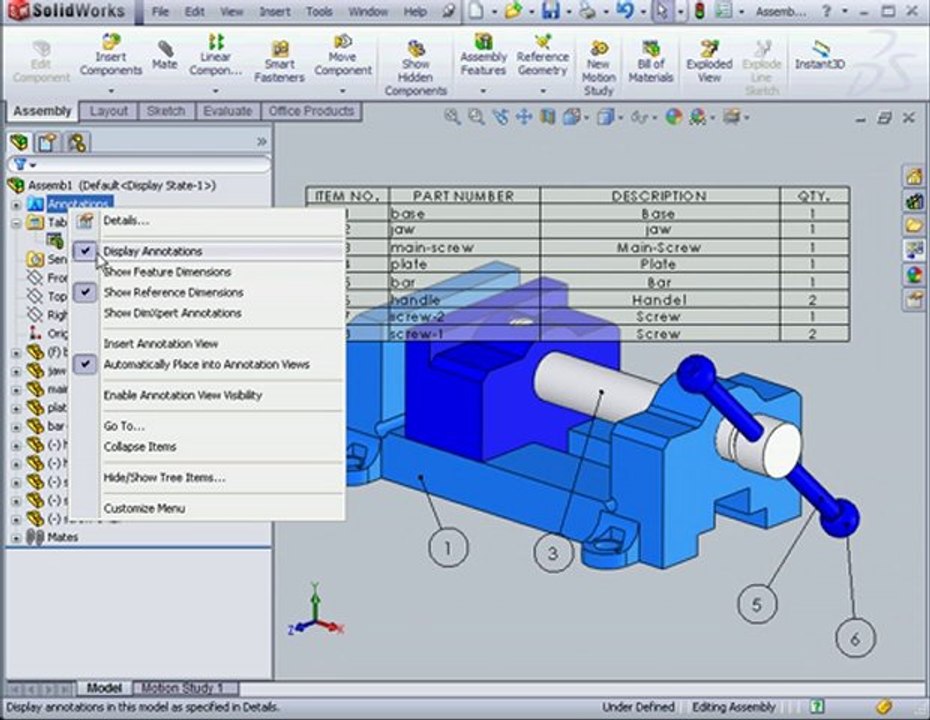
Task: Open Reference Geometry dropdown arrow
Action: coord(543,91)
